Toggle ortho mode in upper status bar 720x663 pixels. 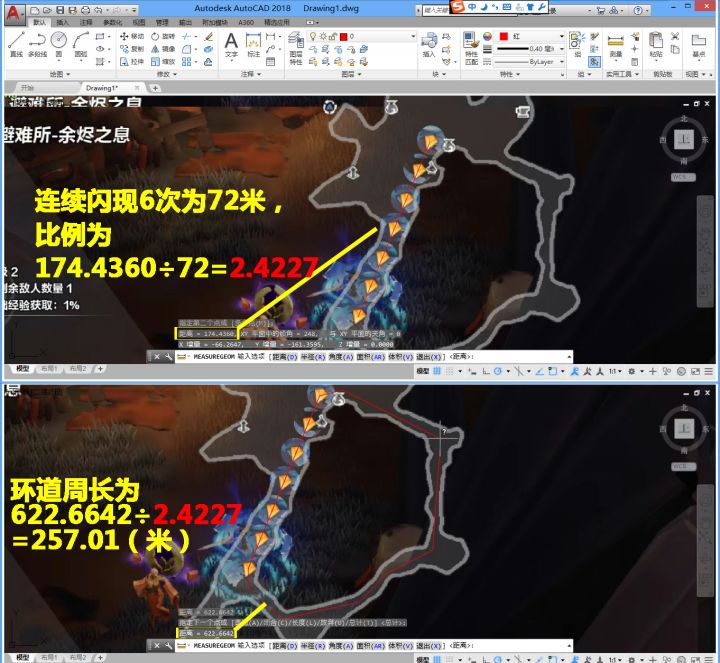(x=486, y=371)
